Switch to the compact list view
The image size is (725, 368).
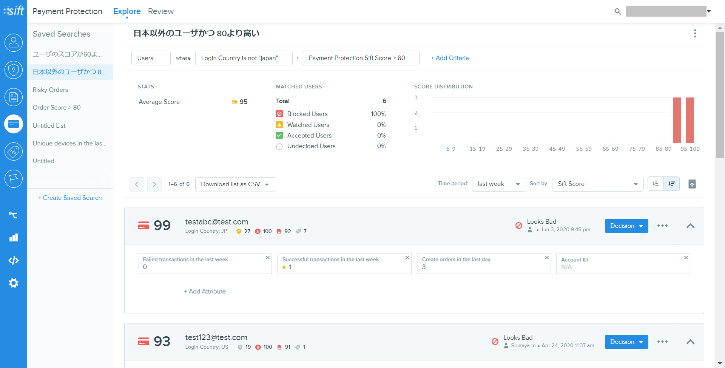[x=655, y=184]
